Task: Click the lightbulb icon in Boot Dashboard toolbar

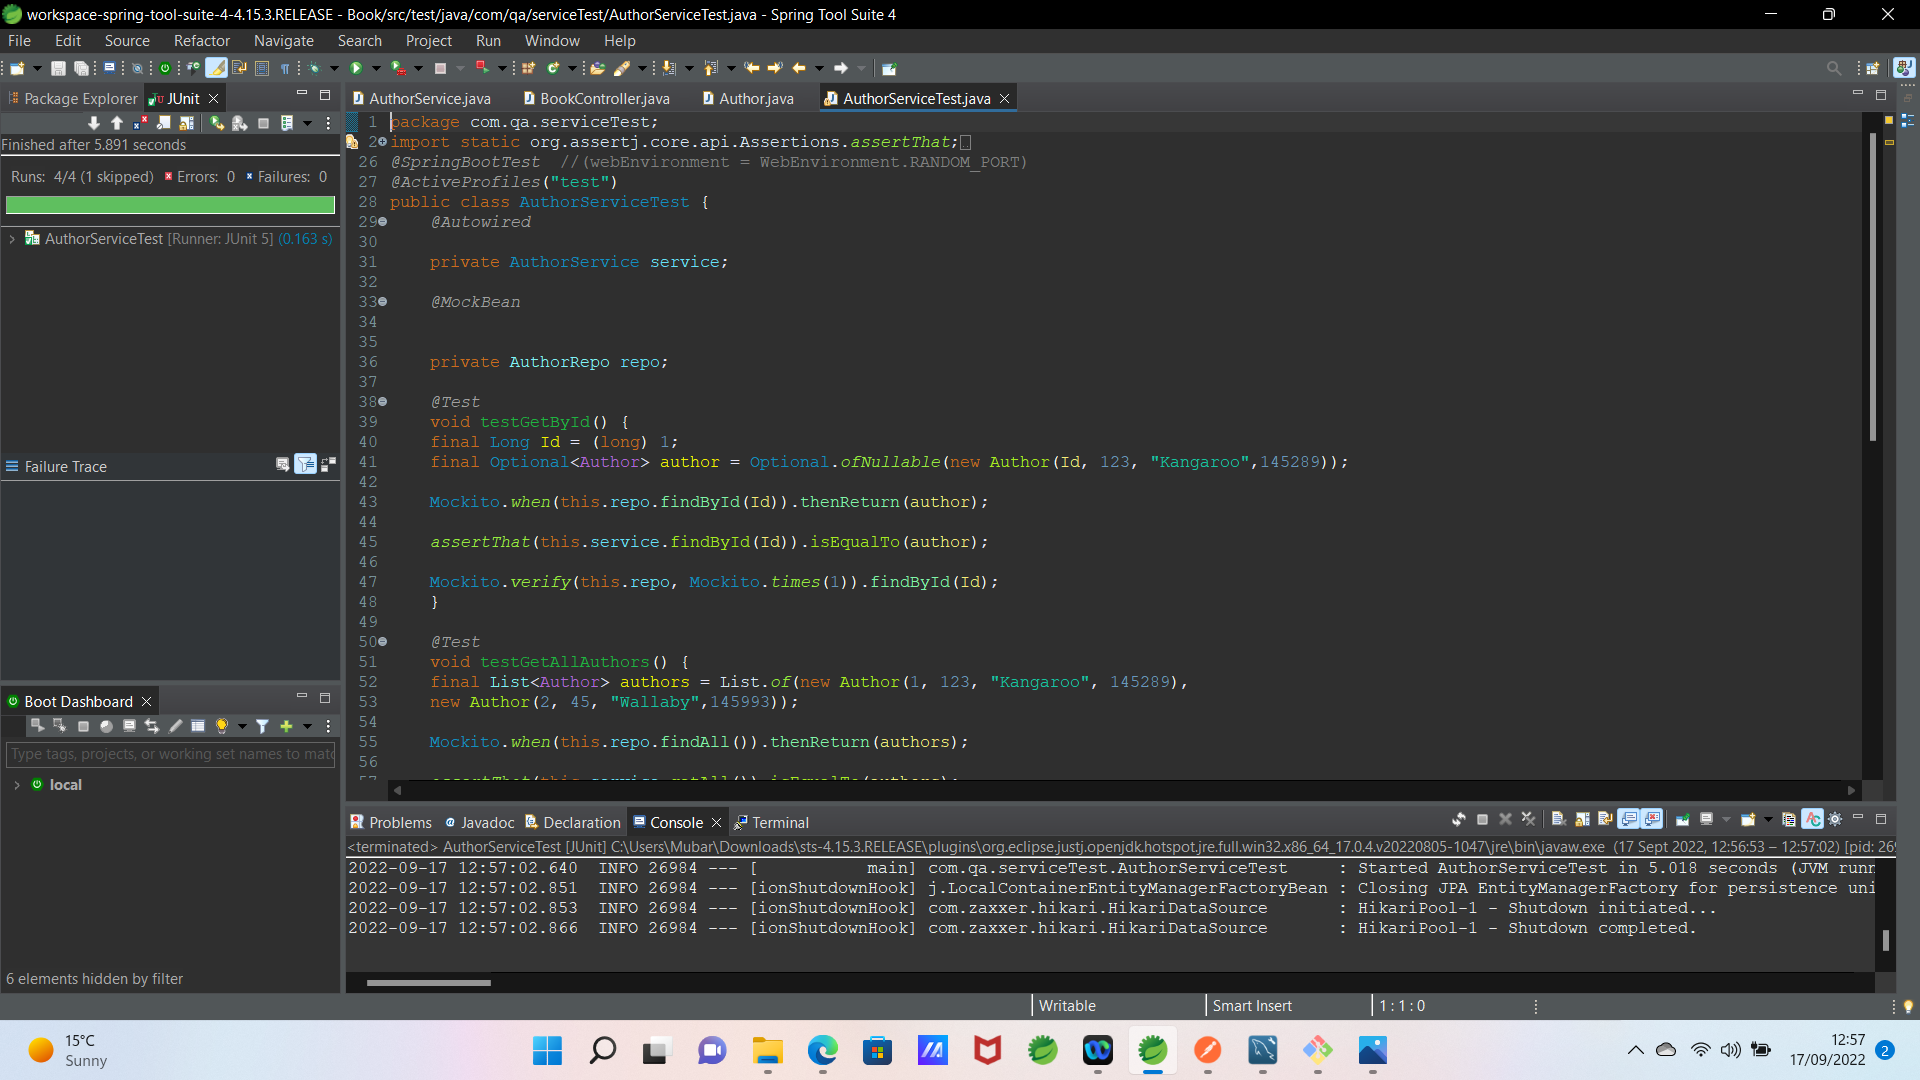Action: pos(222,726)
